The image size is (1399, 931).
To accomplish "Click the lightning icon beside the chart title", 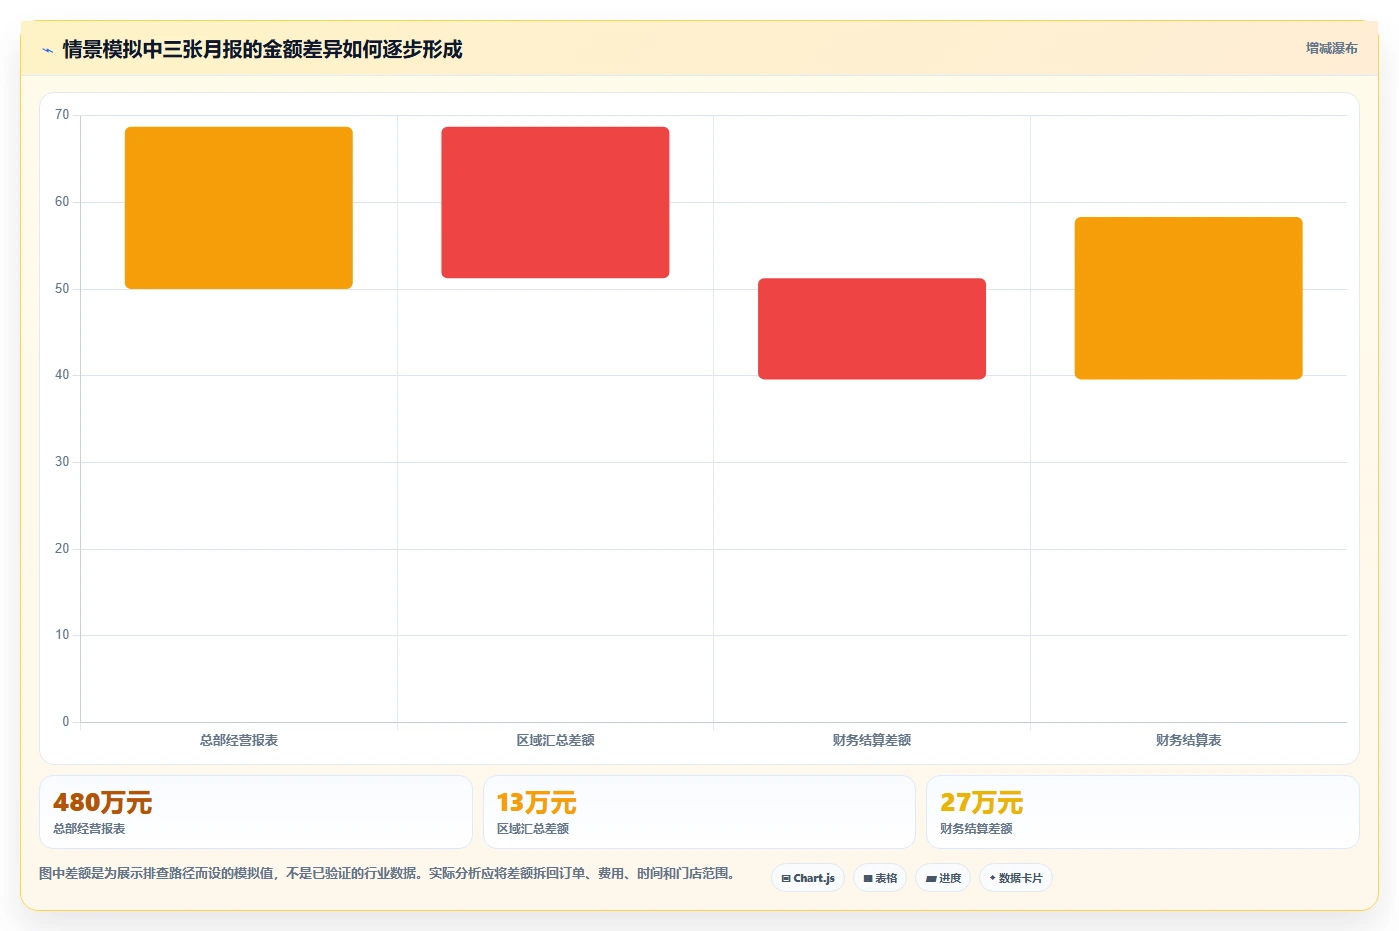I will [47, 50].
